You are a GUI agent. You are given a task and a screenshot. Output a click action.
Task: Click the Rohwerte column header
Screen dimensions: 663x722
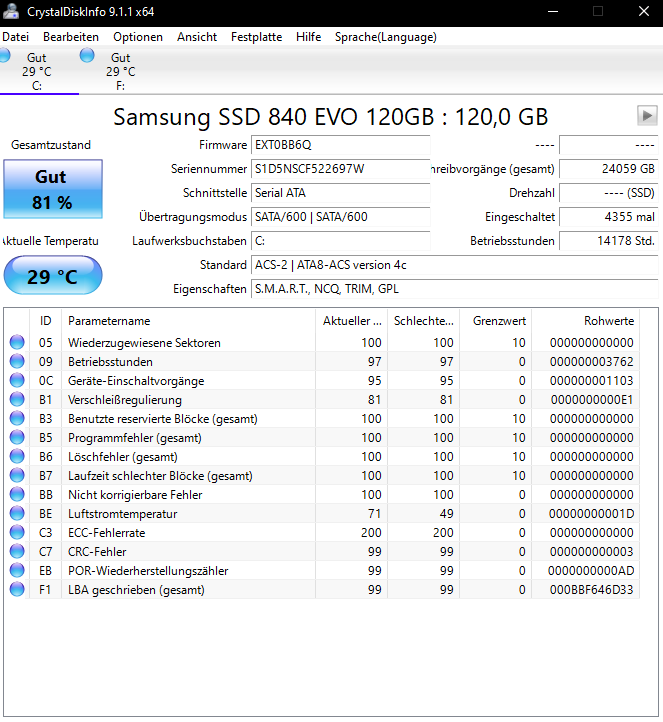pos(586,320)
